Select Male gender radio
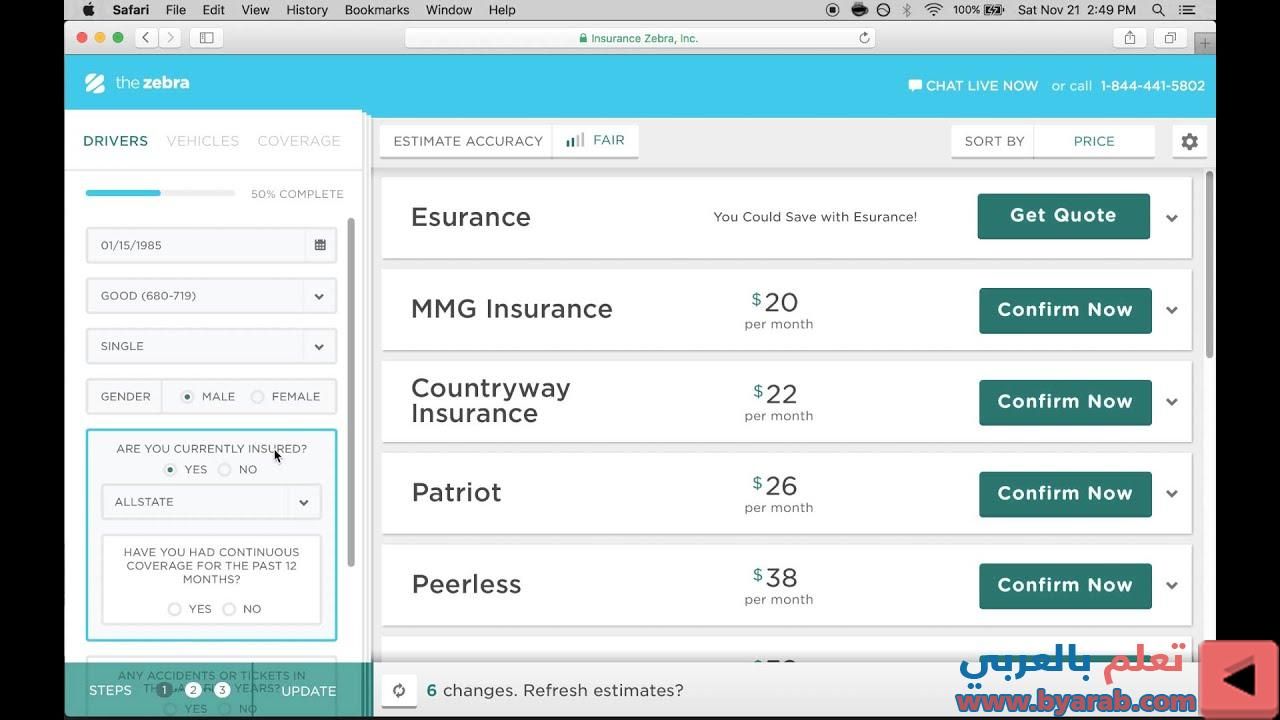Image resolution: width=1280 pixels, height=720 pixels. click(x=187, y=397)
